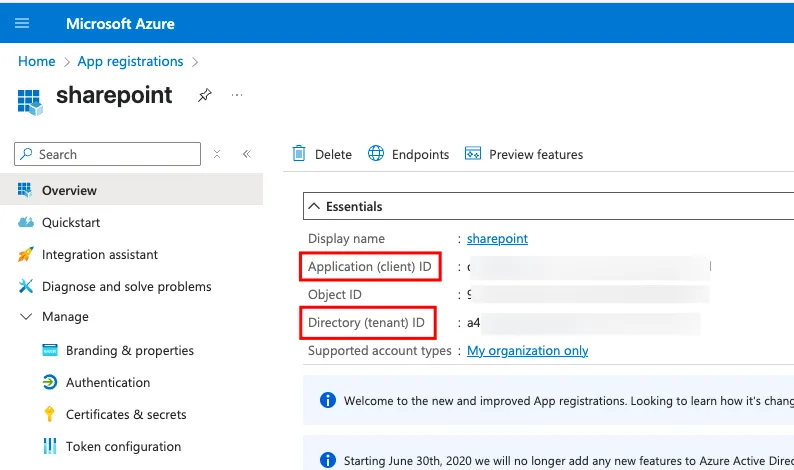This screenshot has height=470, width=794.
Task: Go to Authentication settings
Action: tap(107, 382)
